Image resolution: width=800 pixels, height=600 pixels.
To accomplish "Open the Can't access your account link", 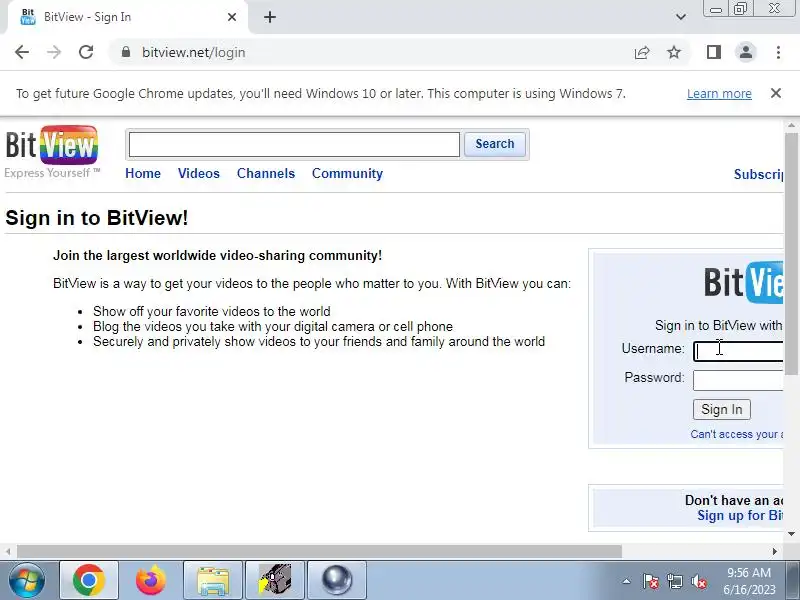I will 737,434.
